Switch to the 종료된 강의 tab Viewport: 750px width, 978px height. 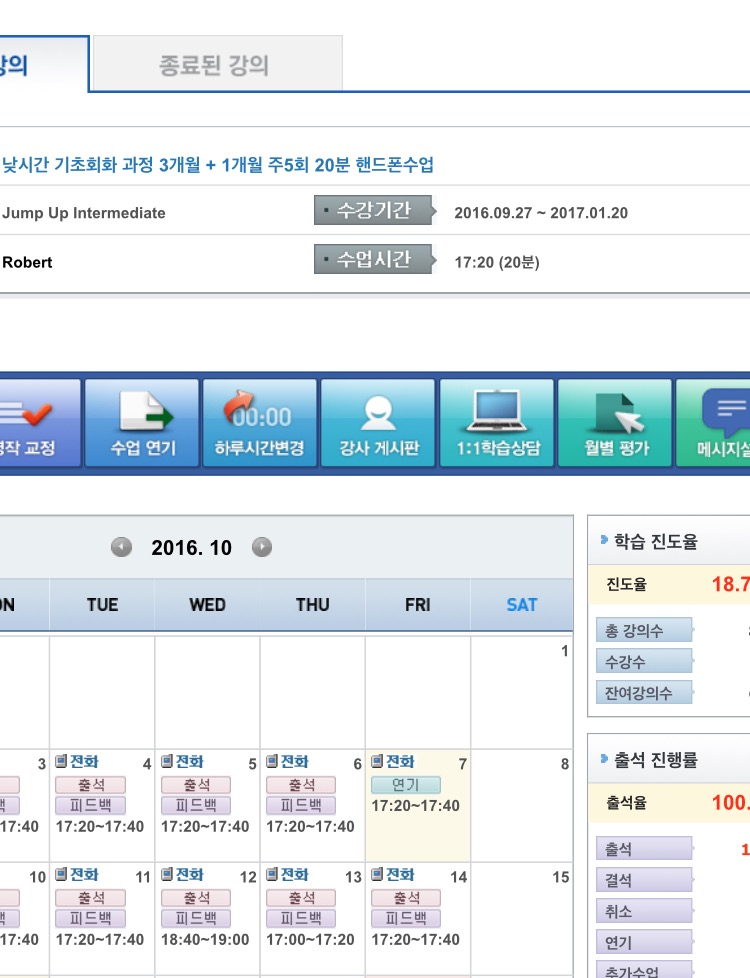(x=214, y=66)
